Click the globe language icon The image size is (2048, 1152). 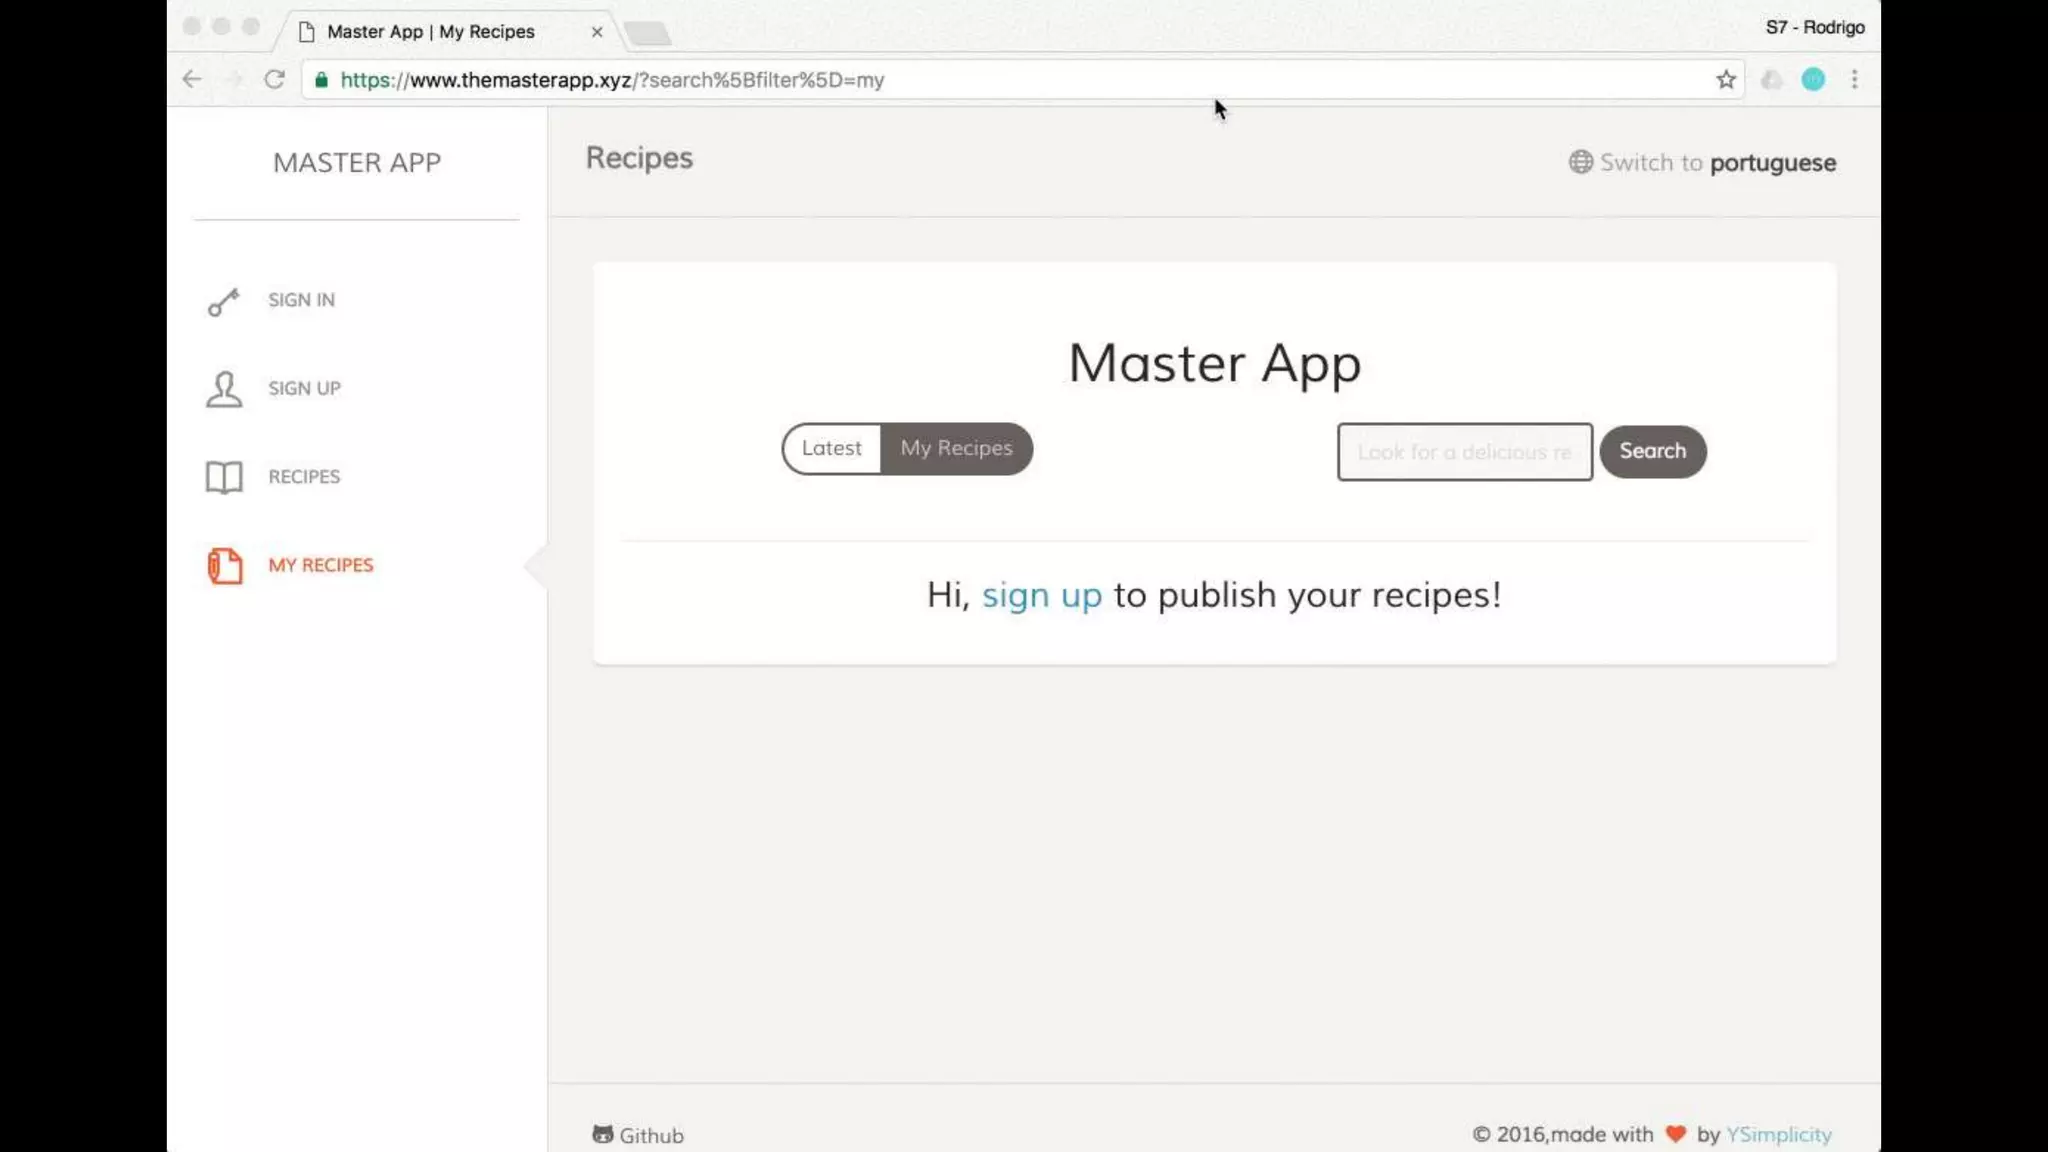[x=1580, y=162]
